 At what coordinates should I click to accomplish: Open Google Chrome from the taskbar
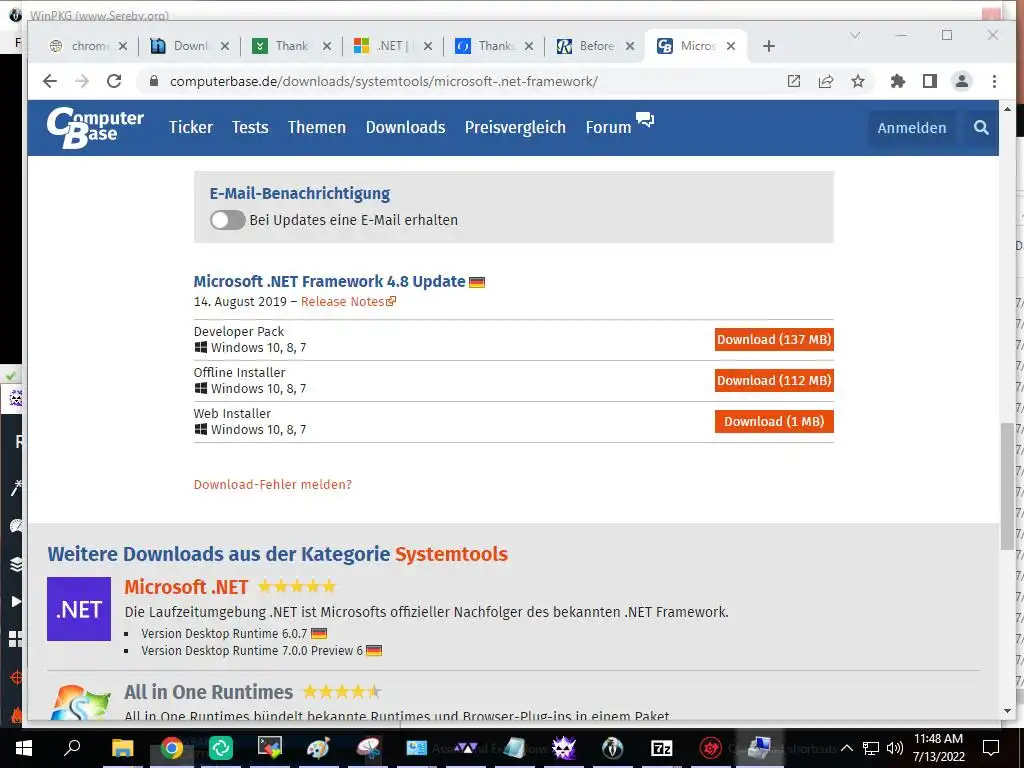172,748
